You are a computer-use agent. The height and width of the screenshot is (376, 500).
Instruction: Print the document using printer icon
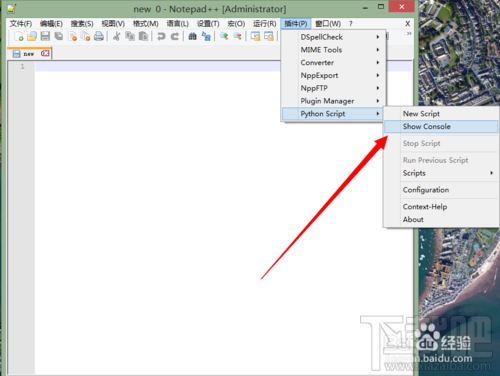click(x=99, y=36)
